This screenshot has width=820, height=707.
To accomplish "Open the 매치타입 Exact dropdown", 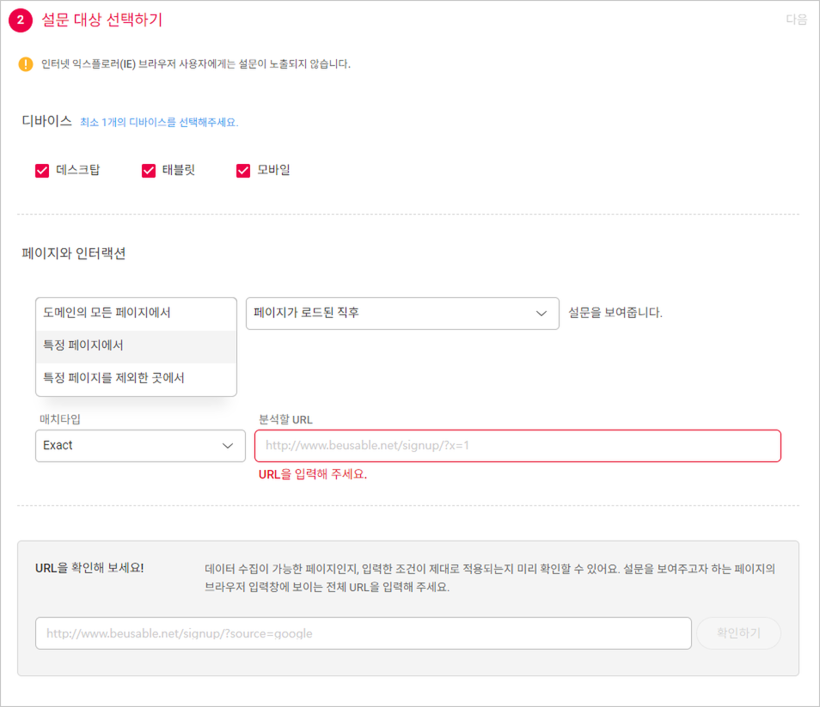I will (140, 446).
